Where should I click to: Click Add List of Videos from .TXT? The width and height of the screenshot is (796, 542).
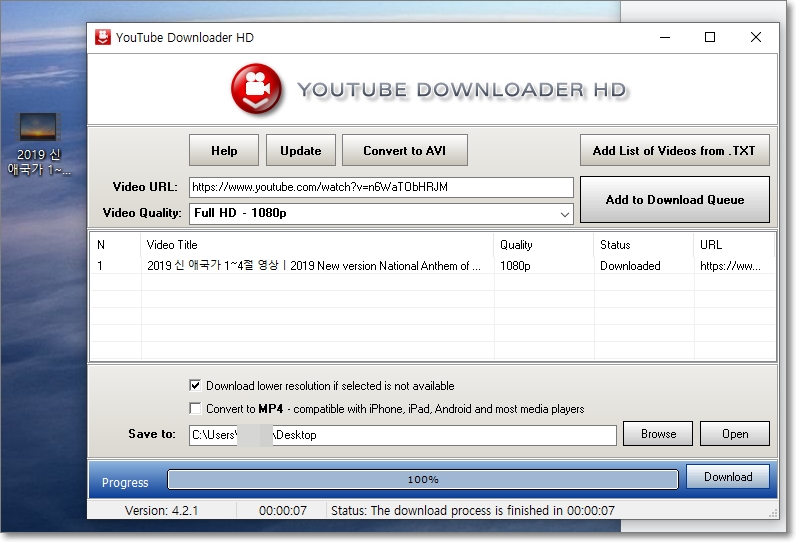(x=675, y=150)
